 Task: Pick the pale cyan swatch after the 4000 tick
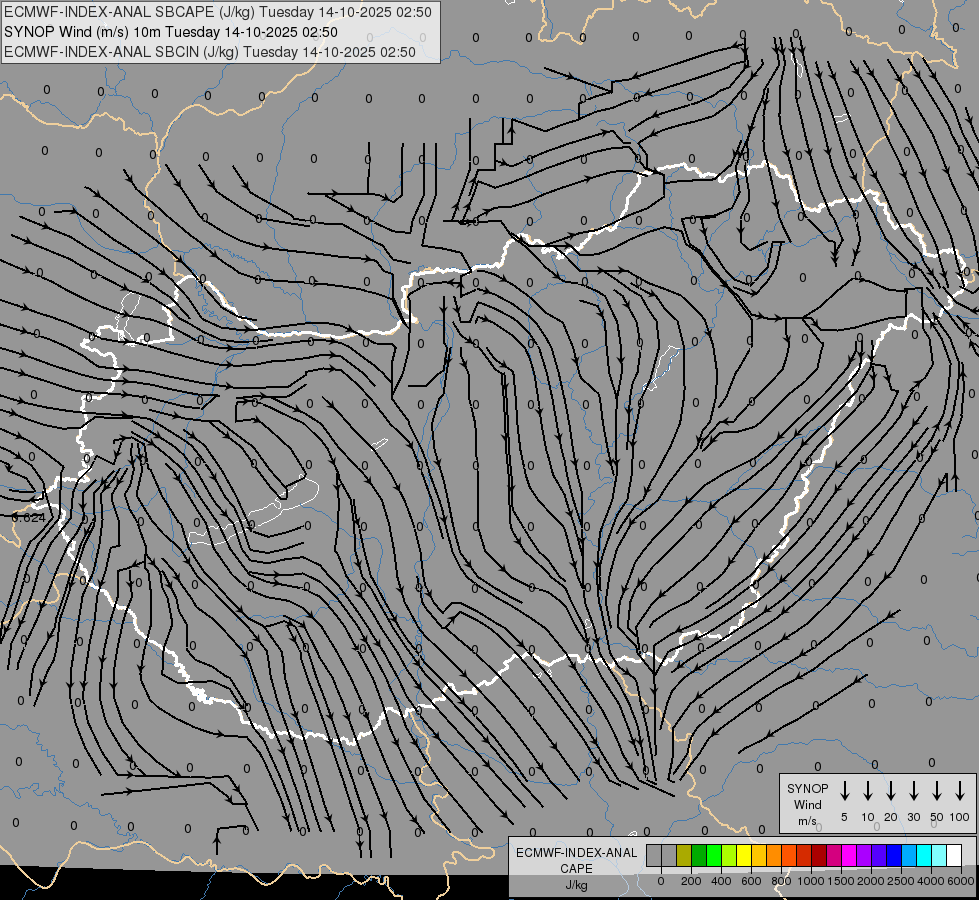pyautogui.click(x=938, y=855)
